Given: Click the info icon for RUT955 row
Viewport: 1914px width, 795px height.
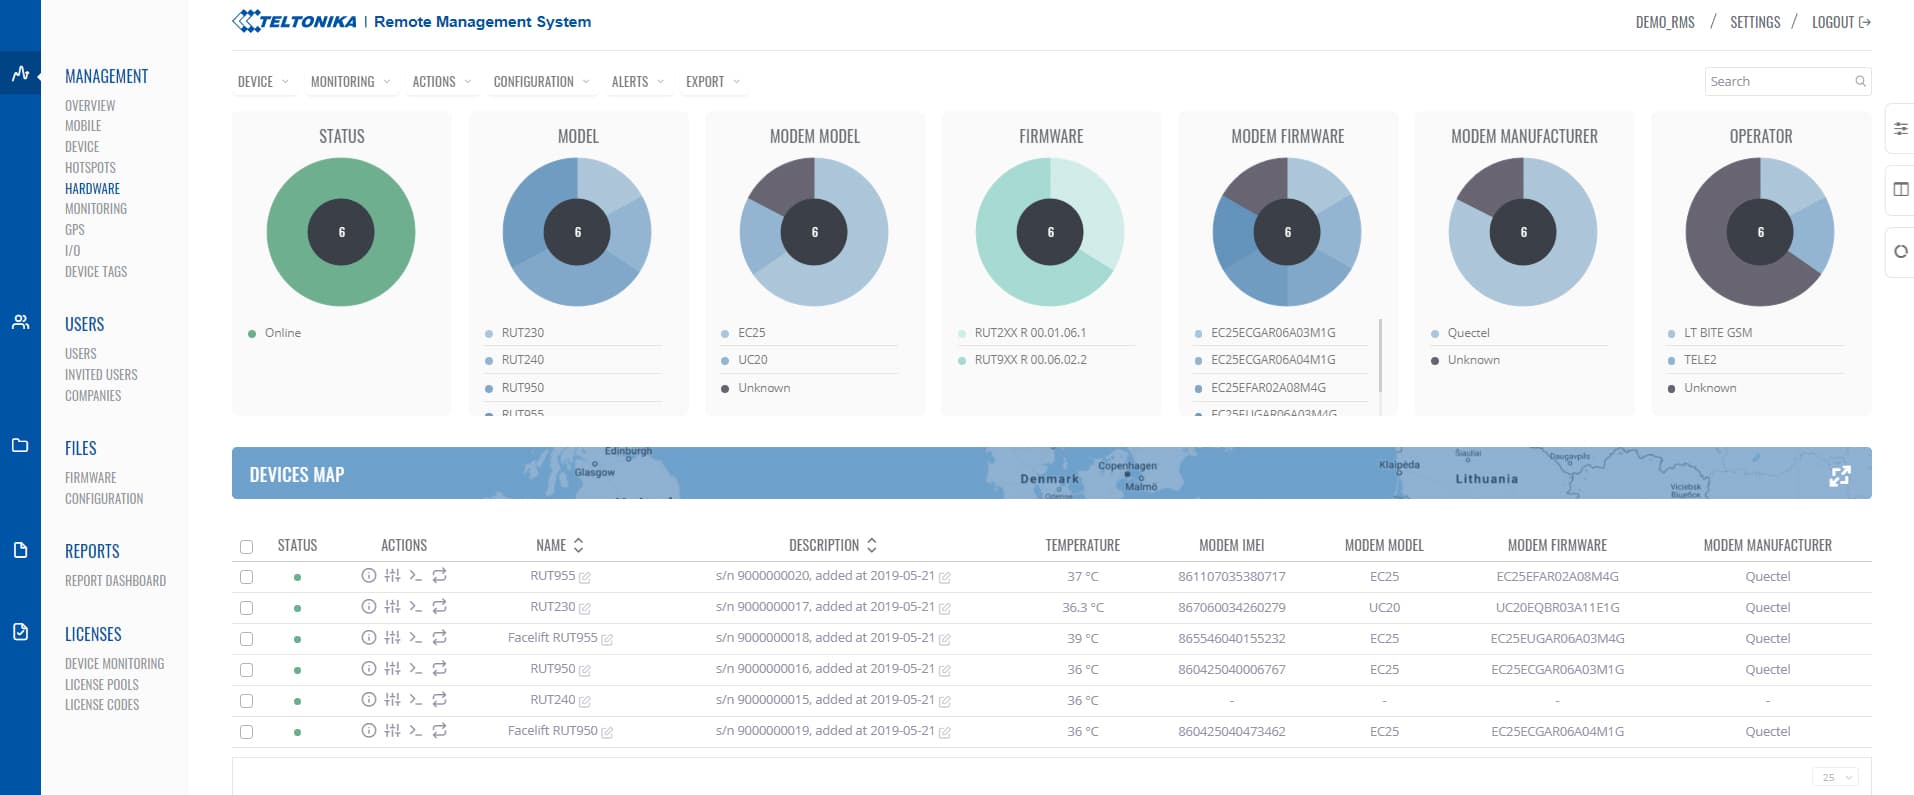Looking at the screenshot, I should (368, 576).
